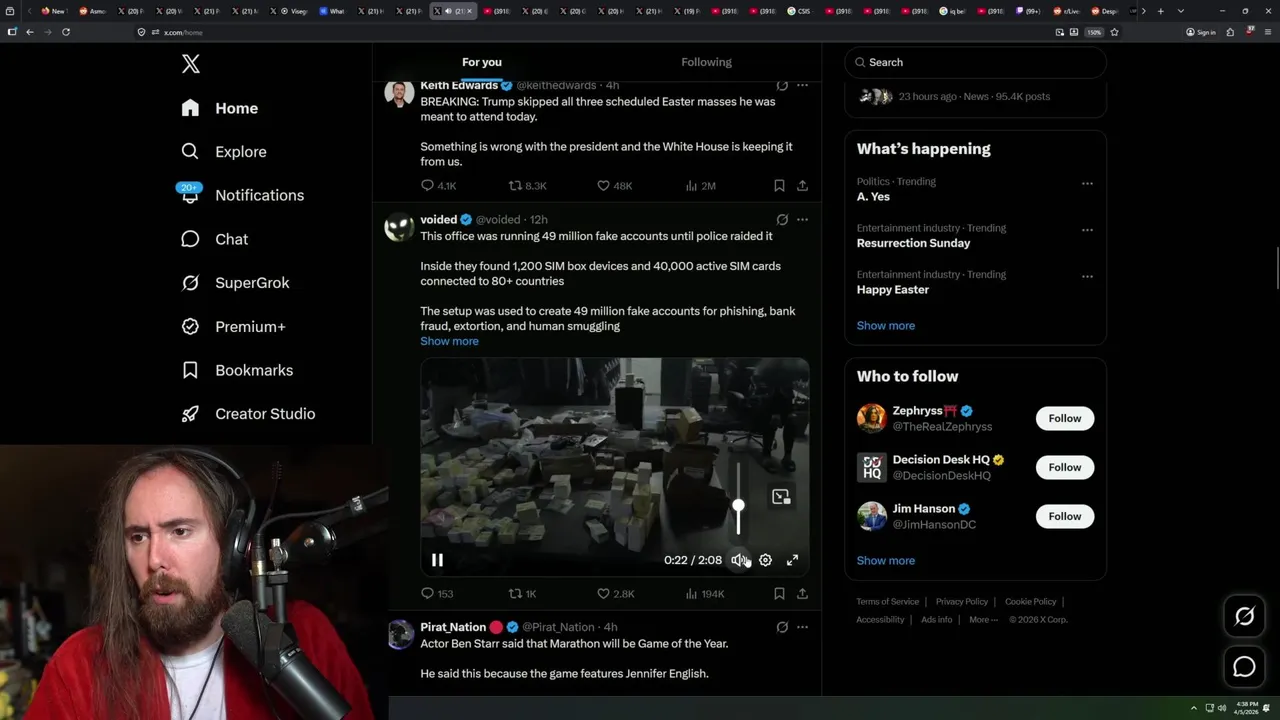This screenshot has height=720, width=1280.
Task: Open more options for Resurrection Sunday trend
Action: [x=1087, y=230]
